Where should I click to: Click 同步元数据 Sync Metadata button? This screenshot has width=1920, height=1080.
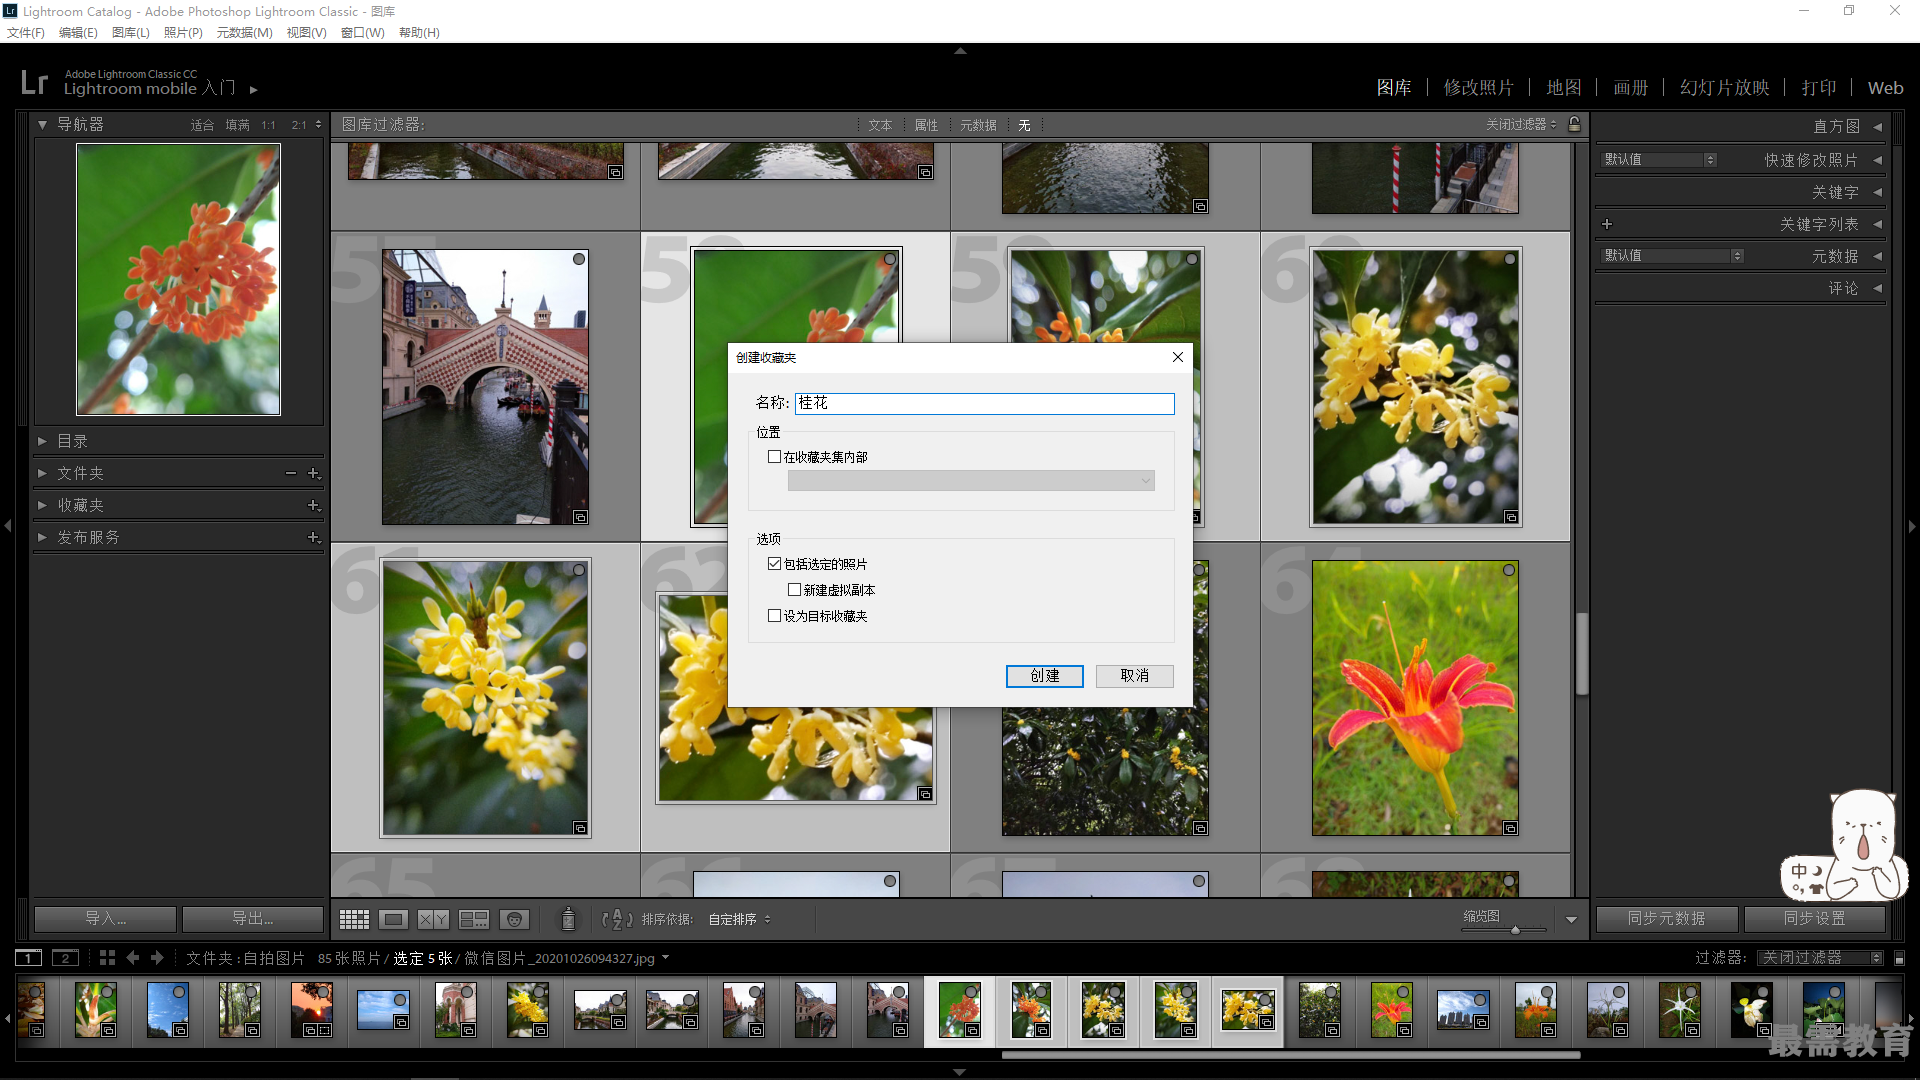pyautogui.click(x=1666, y=918)
